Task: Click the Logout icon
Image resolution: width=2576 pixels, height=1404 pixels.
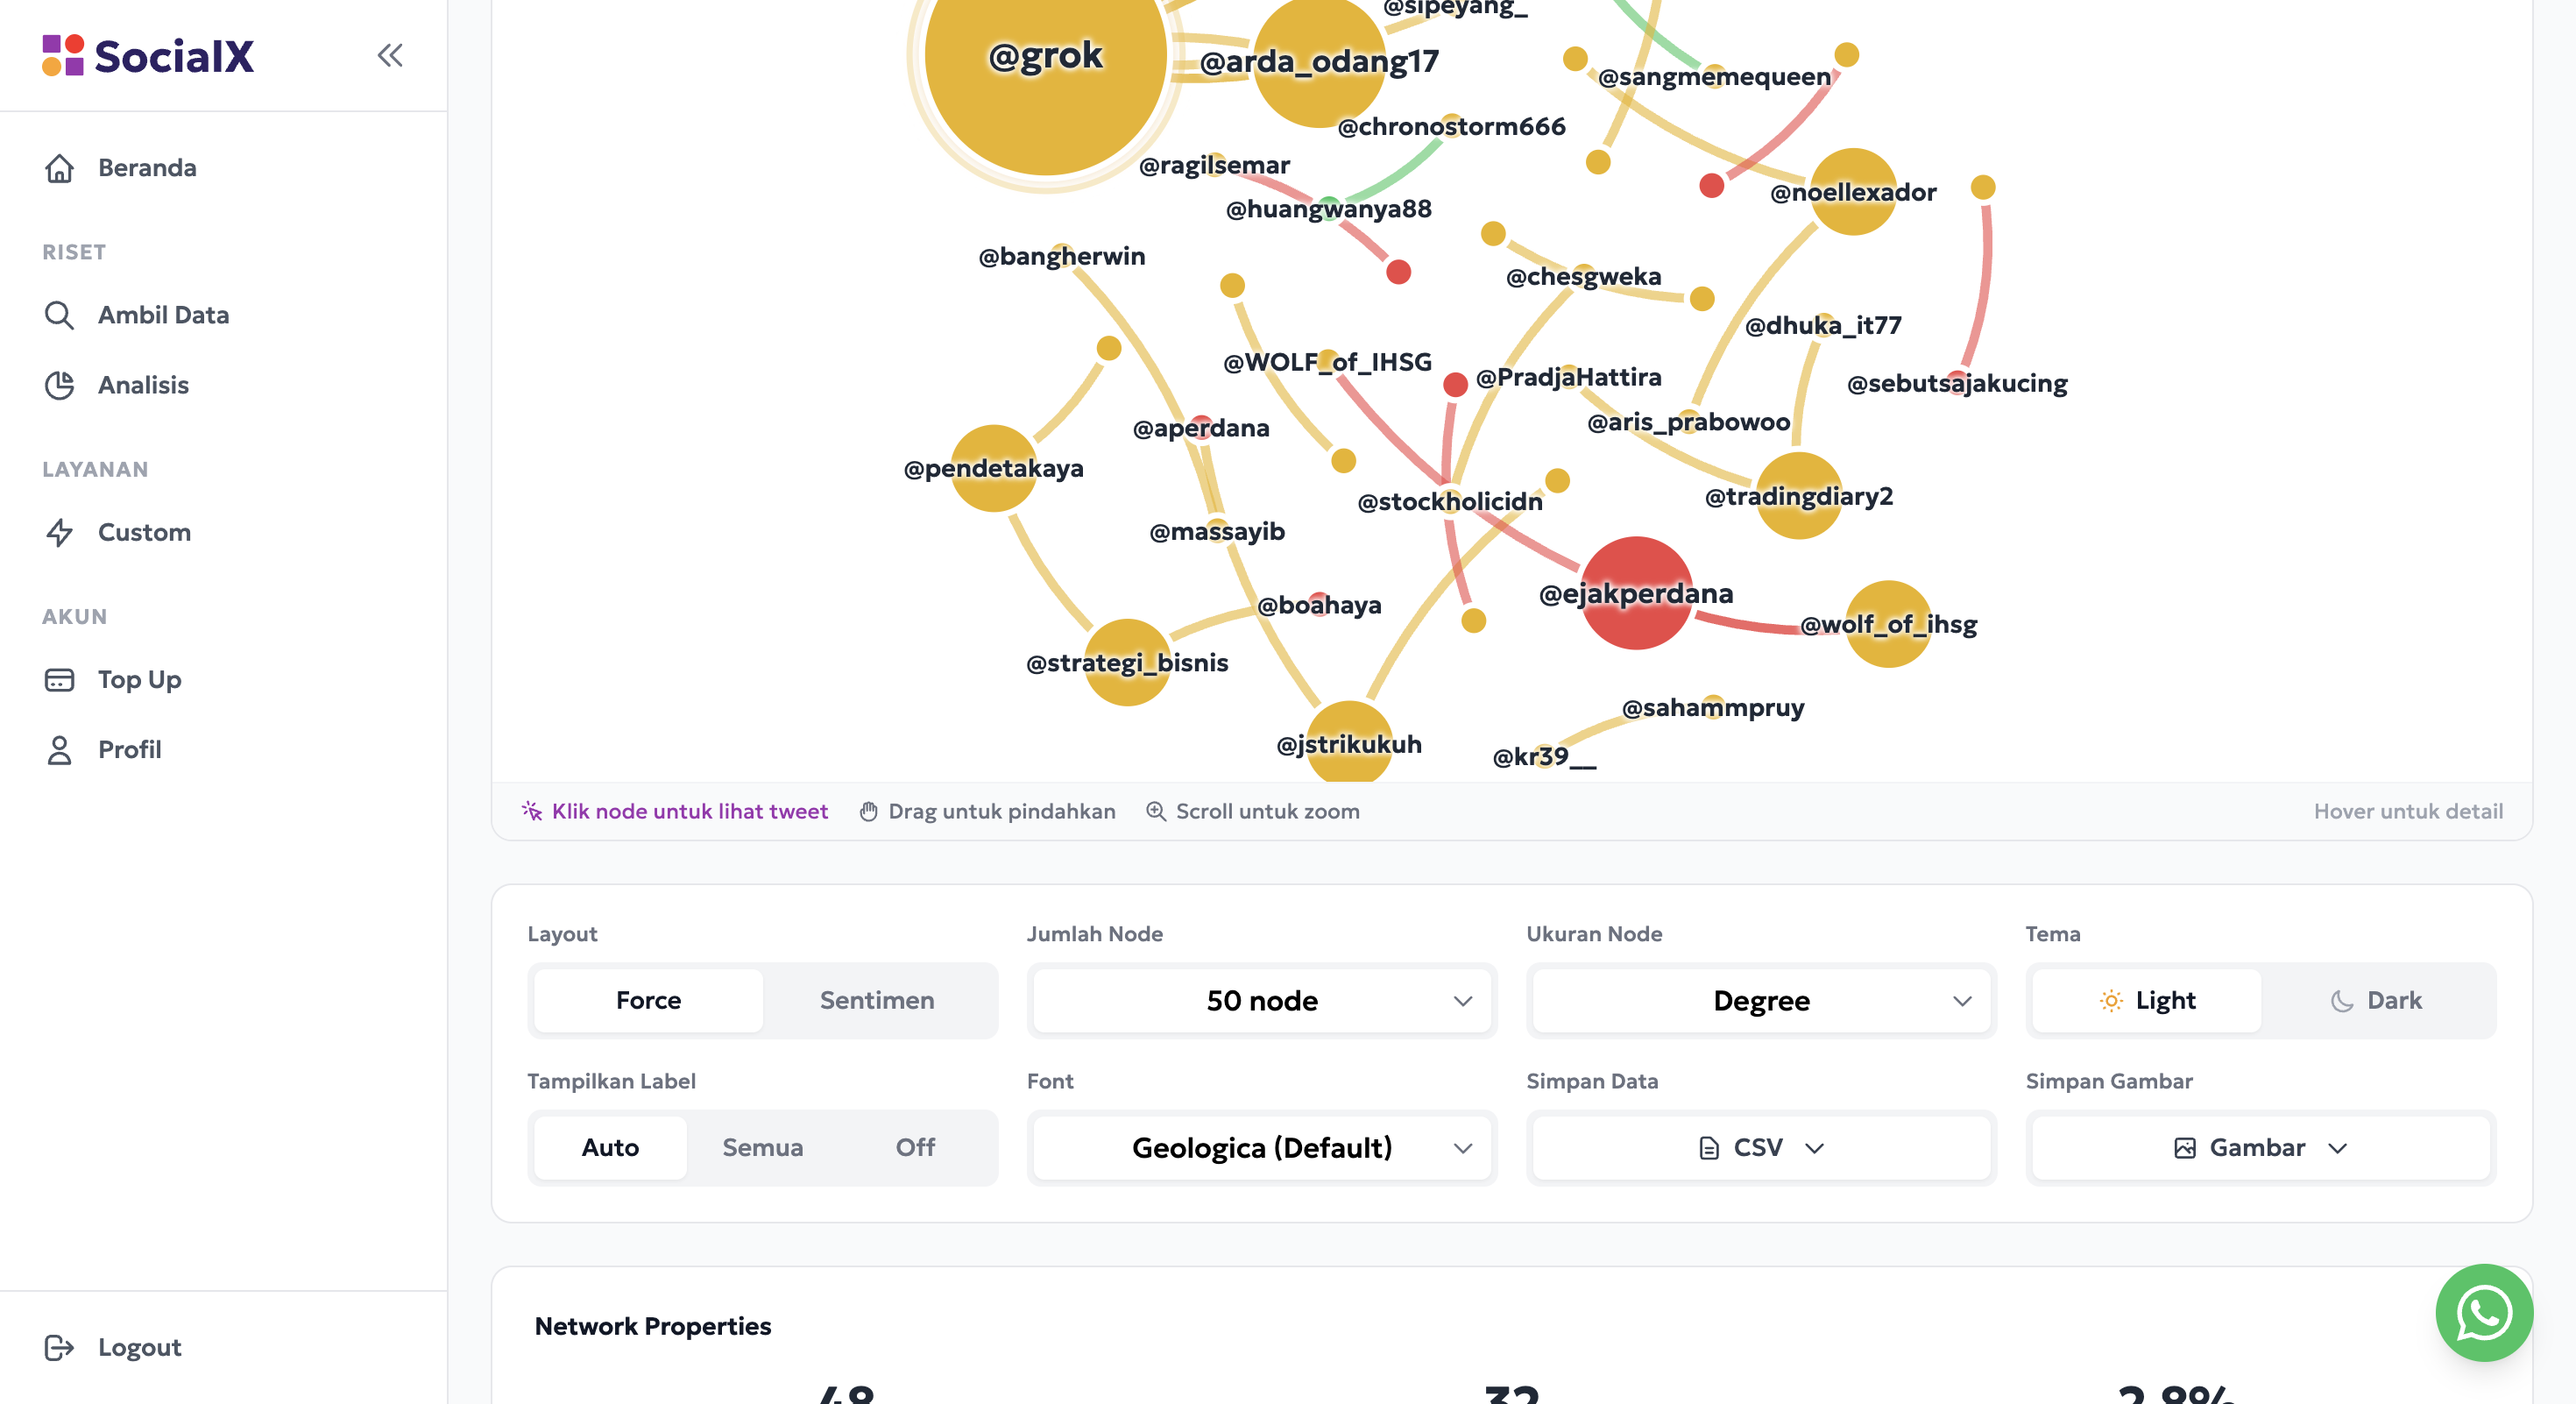Action: (x=60, y=1347)
